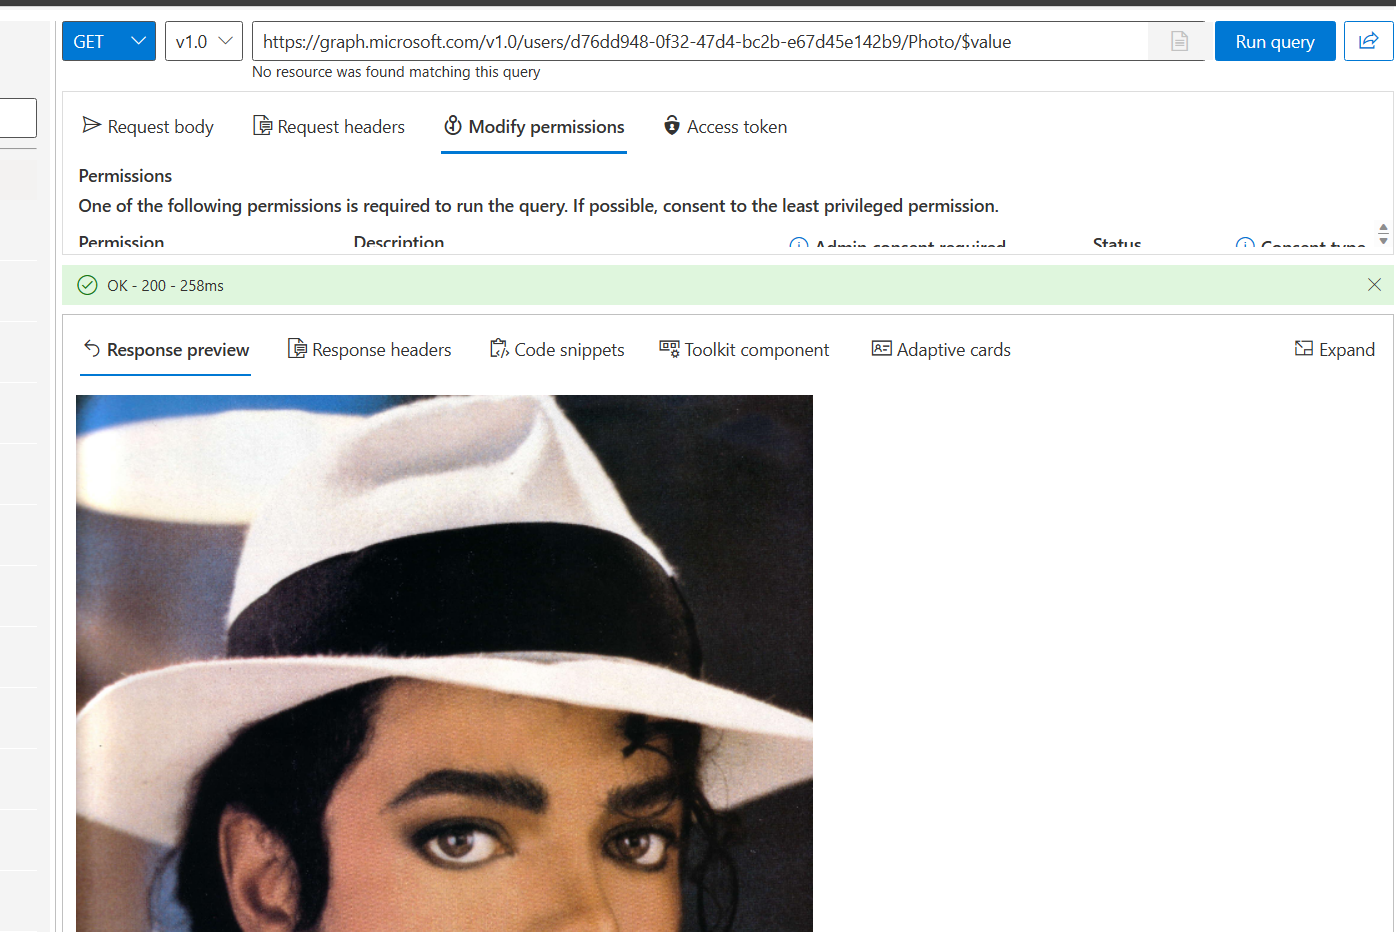Open the Request body tab
Screen dimensions: 1396x932
[x=148, y=126]
